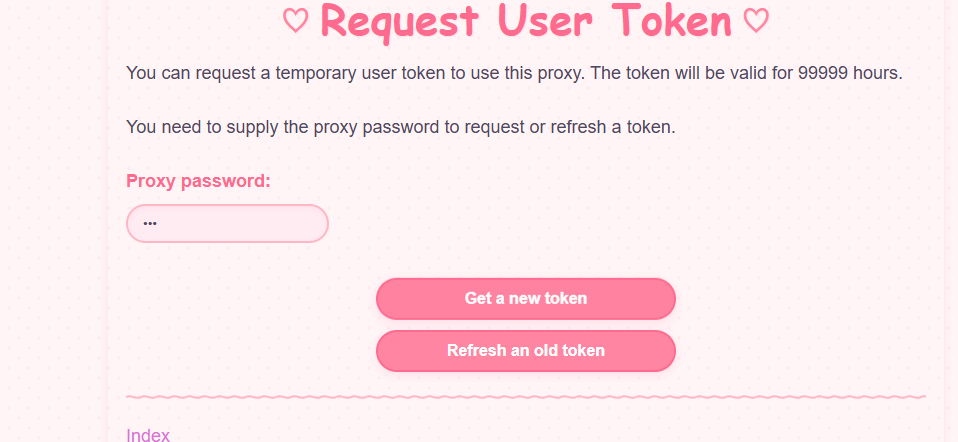Image resolution: width=958 pixels, height=442 pixels.
Task: Click the masked dots in password field
Action: click(x=150, y=224)
